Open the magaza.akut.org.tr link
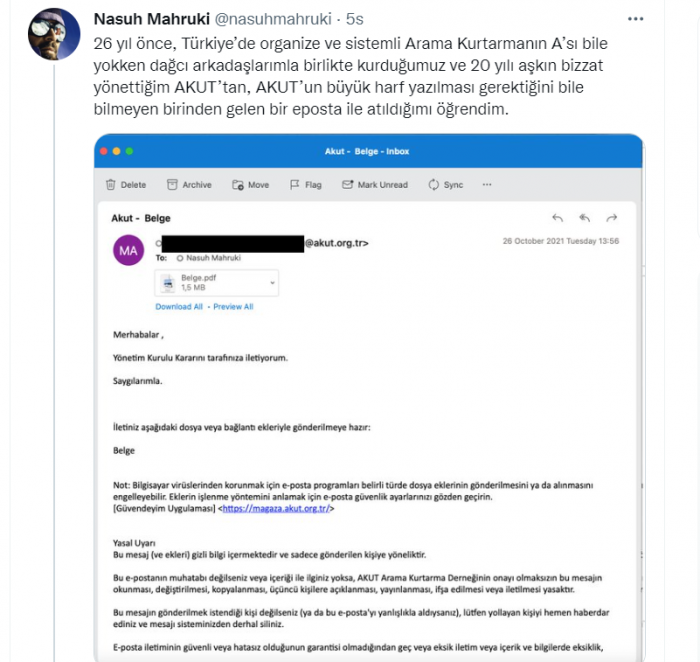The height and width of the screenshot is (662, 700). point(275,509)
